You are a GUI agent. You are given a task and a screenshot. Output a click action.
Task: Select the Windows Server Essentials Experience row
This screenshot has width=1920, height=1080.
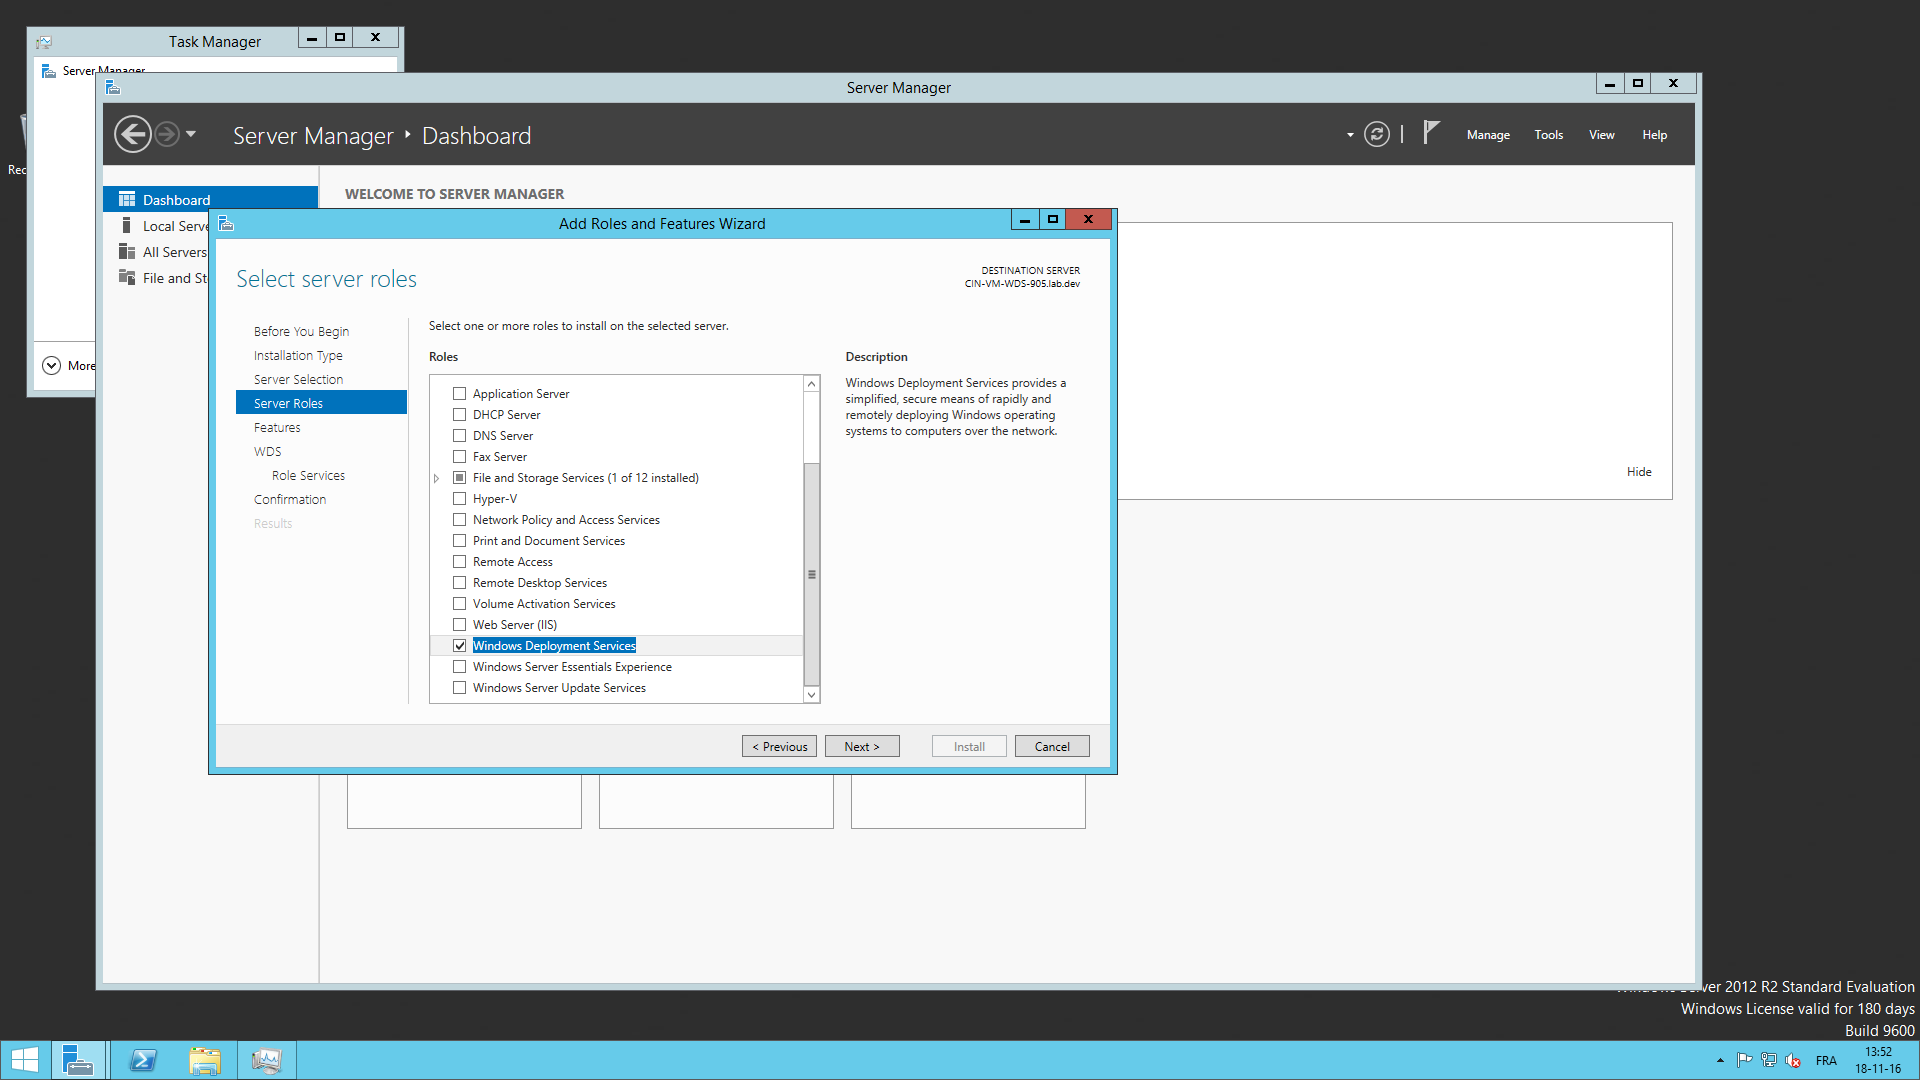click(x=616, y=666)
